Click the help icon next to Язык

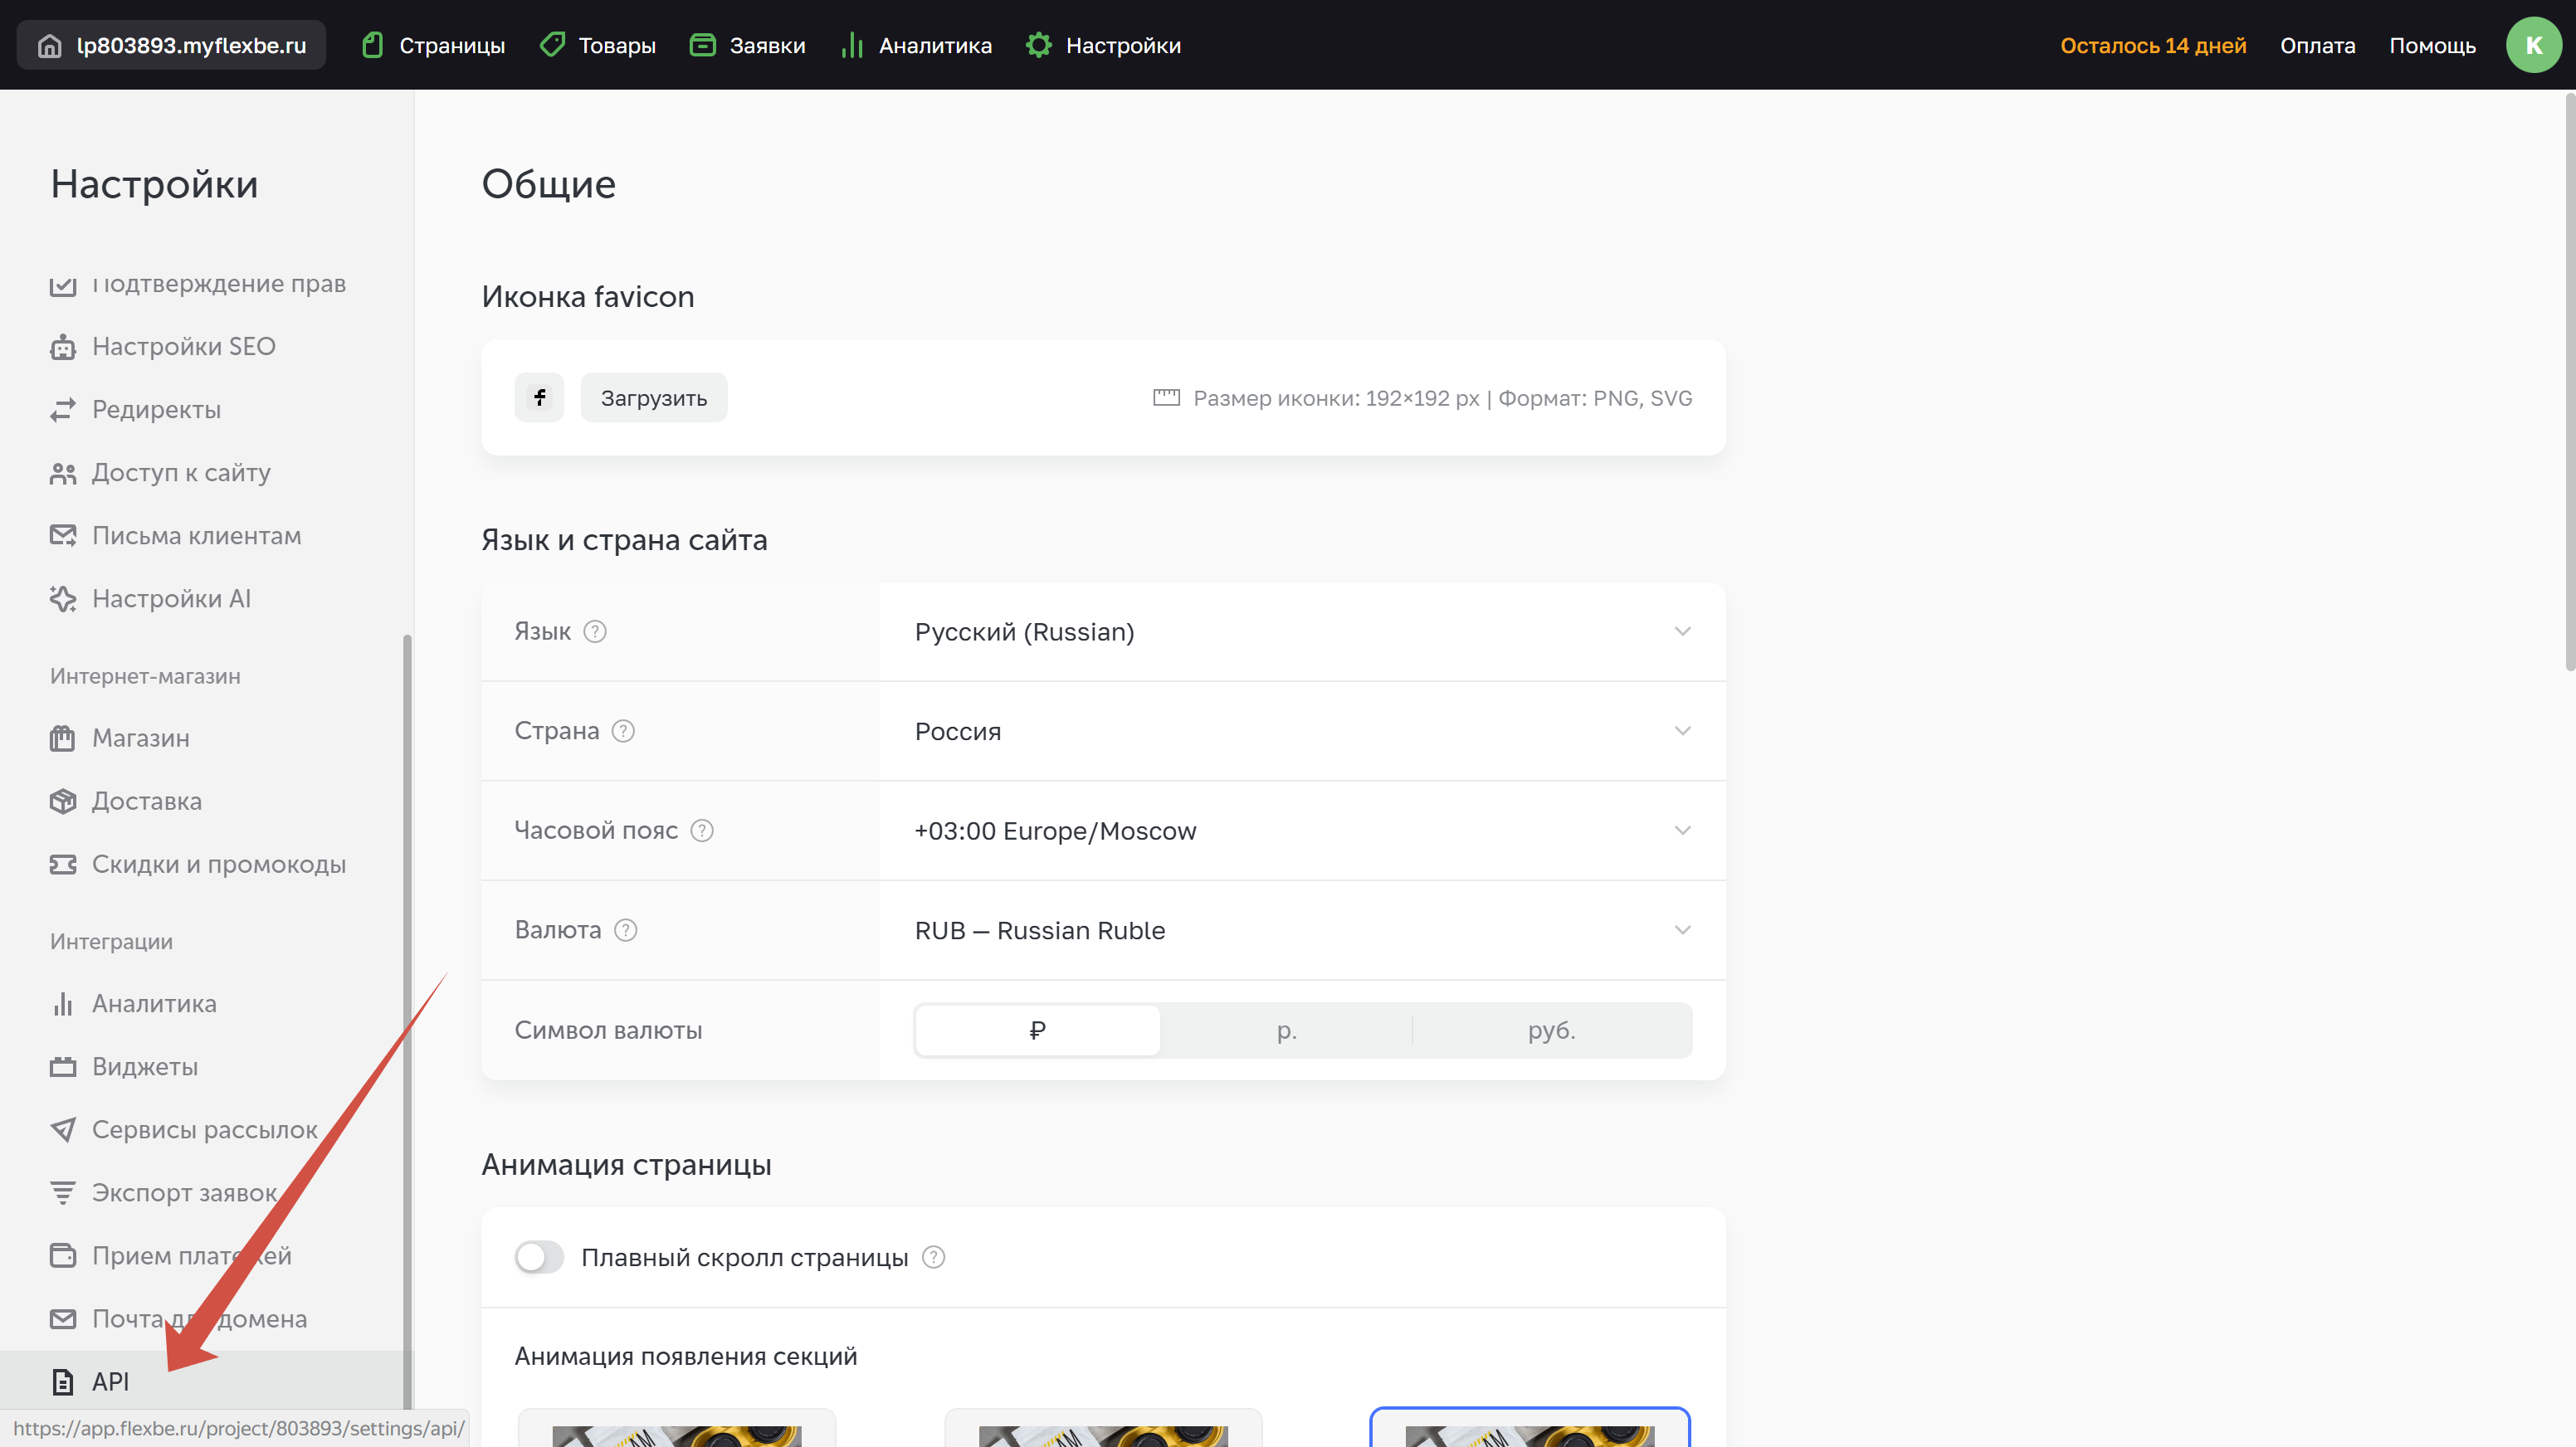(595, 632)
